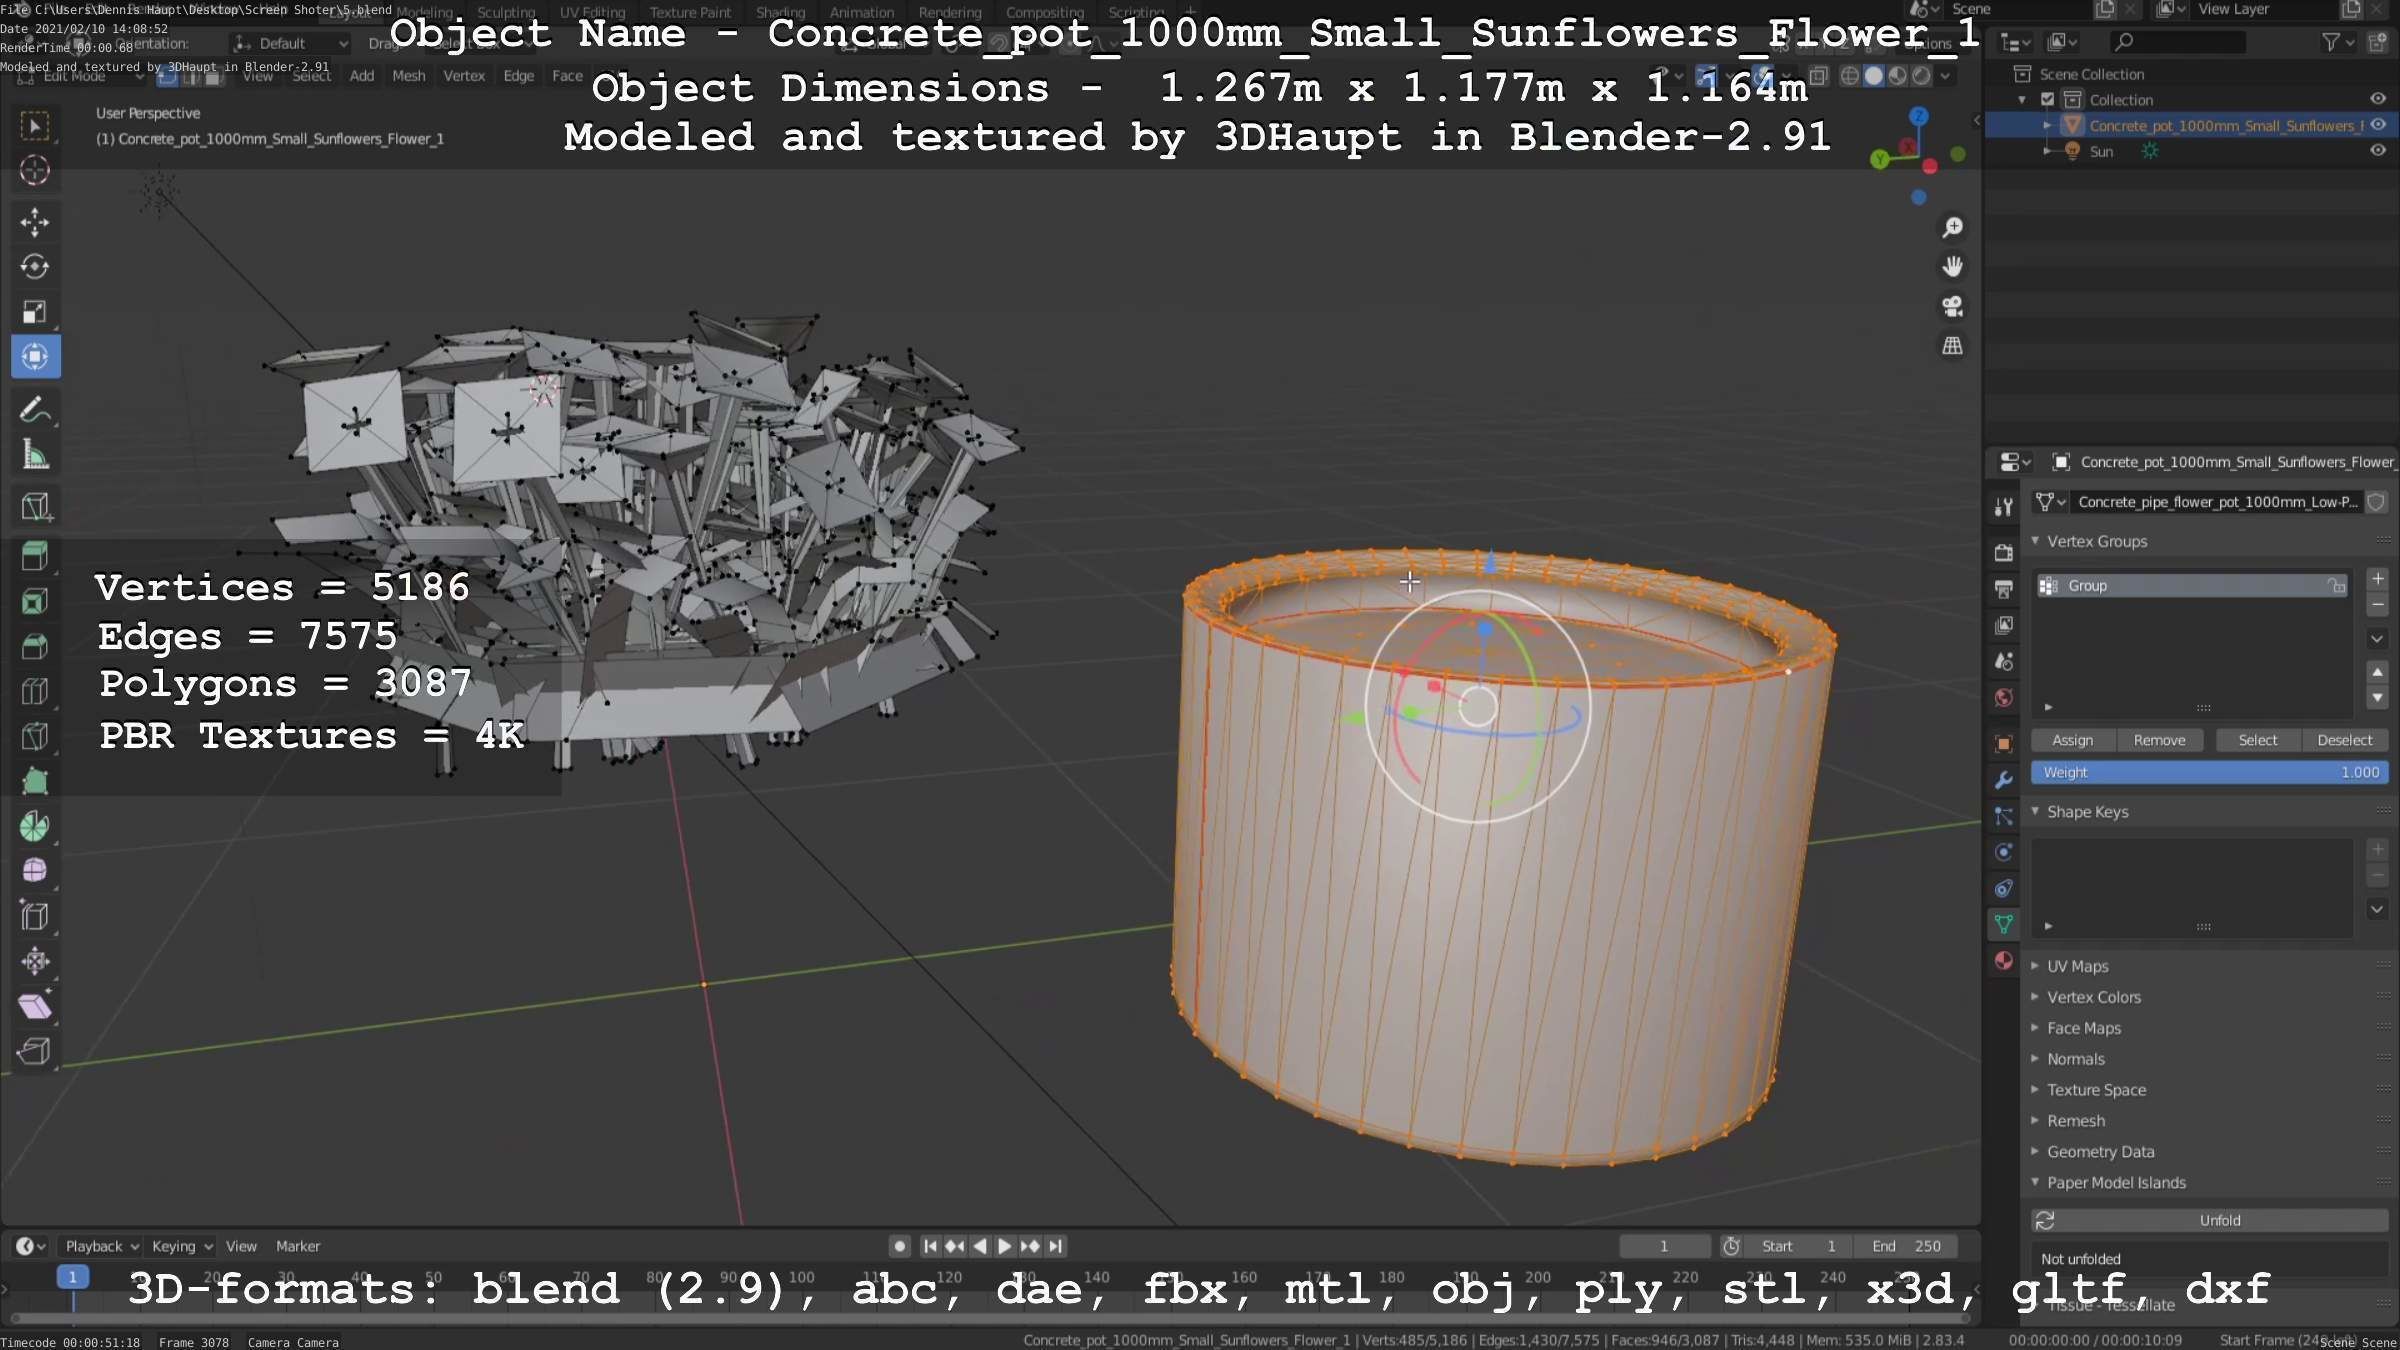Open the Edge menu

[x=518, y=76]
